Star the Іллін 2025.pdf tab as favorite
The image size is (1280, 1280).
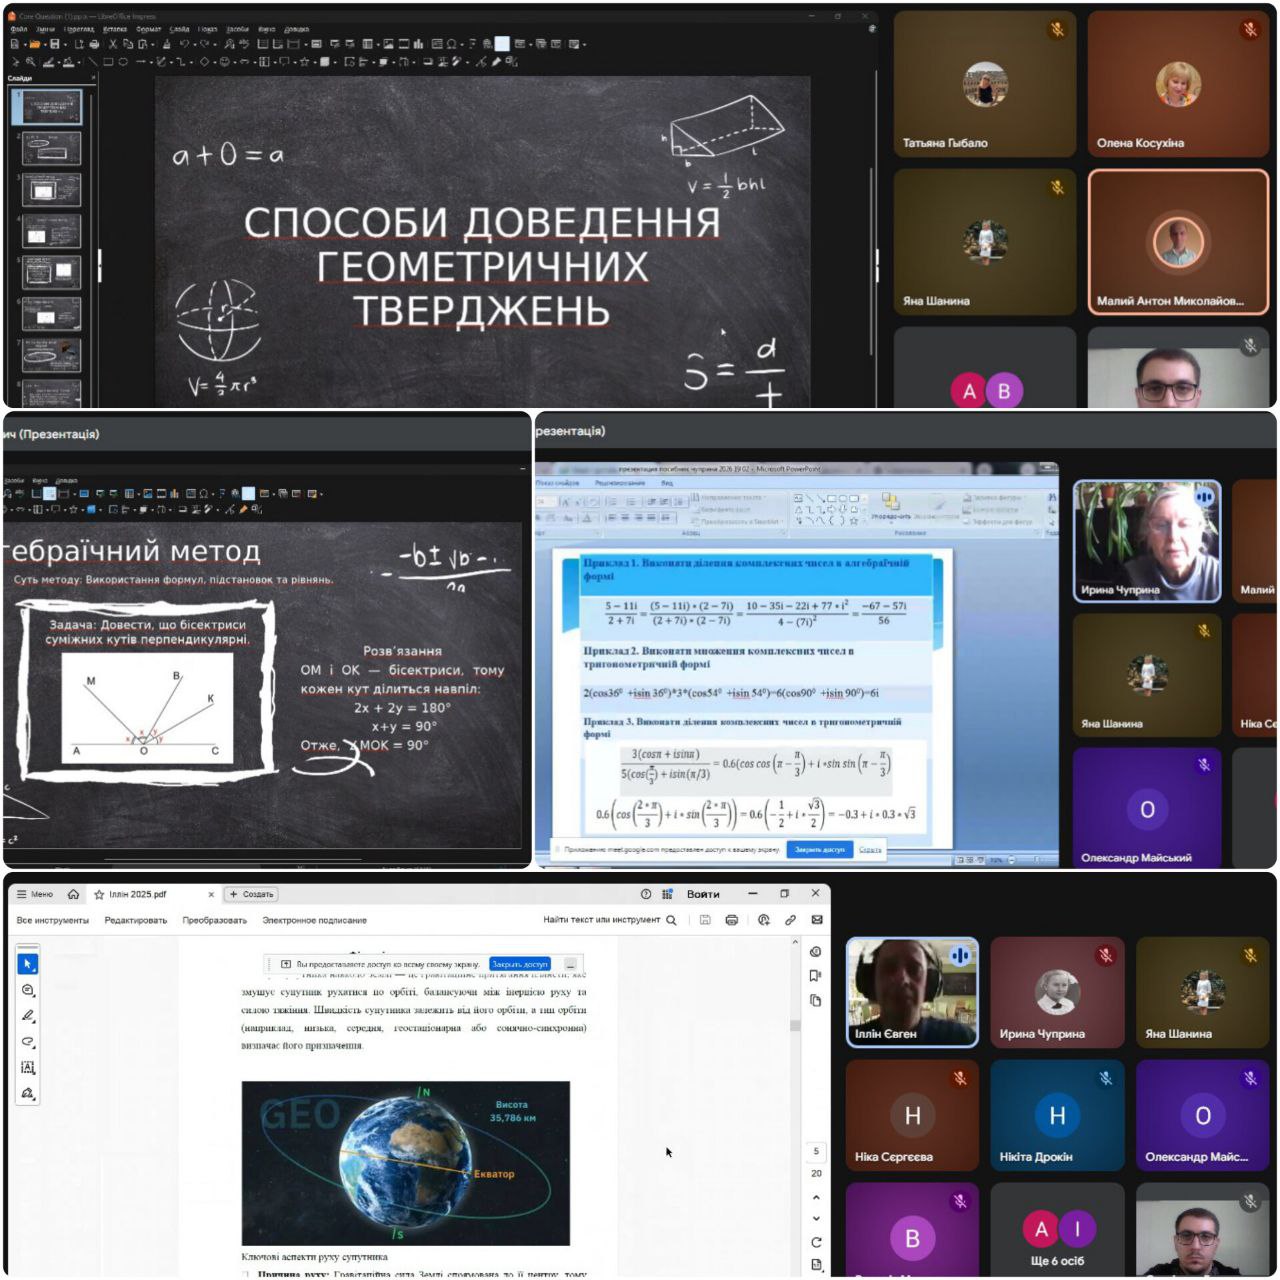tap(99, 895)
